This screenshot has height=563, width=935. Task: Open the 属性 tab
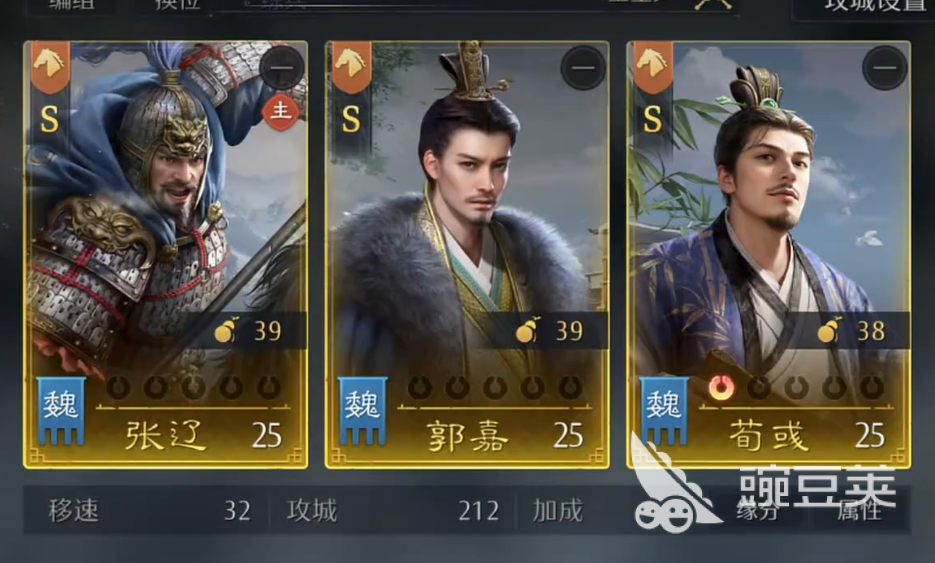tap(859, 511)
